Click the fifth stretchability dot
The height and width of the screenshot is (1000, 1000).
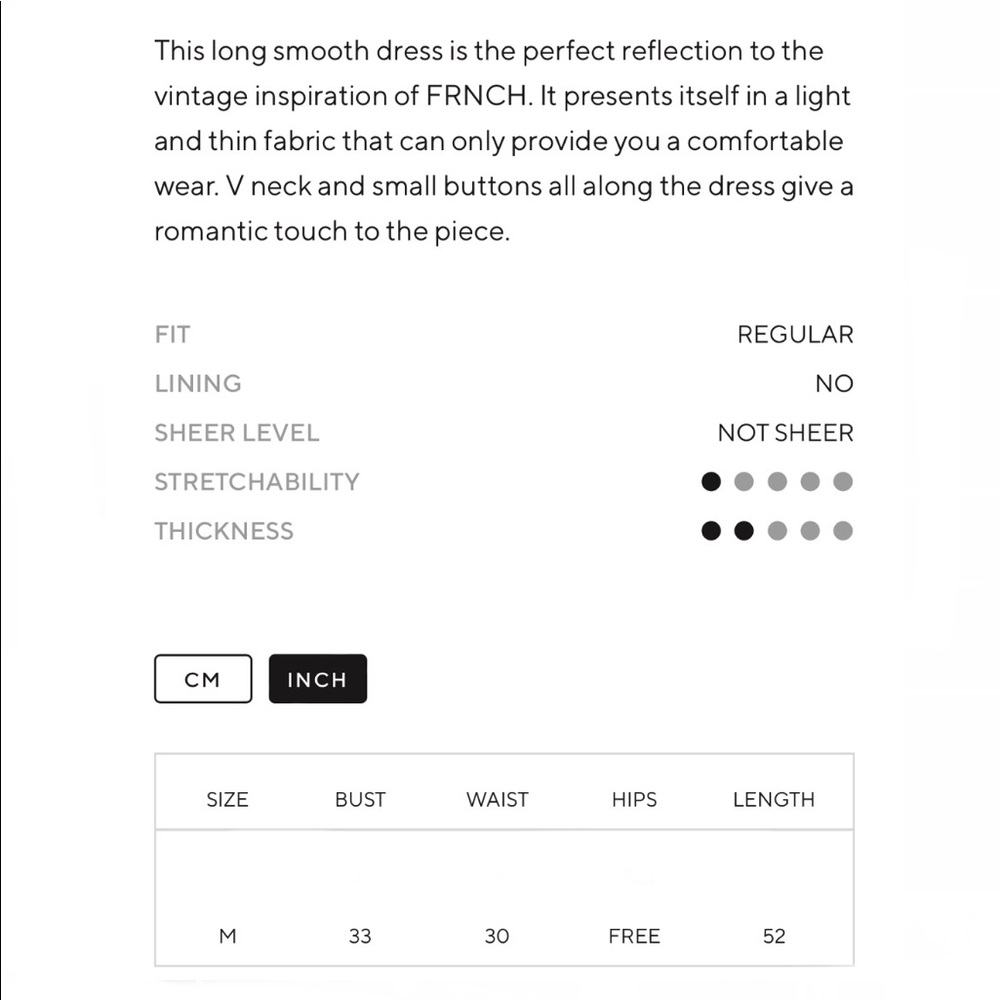842,482
